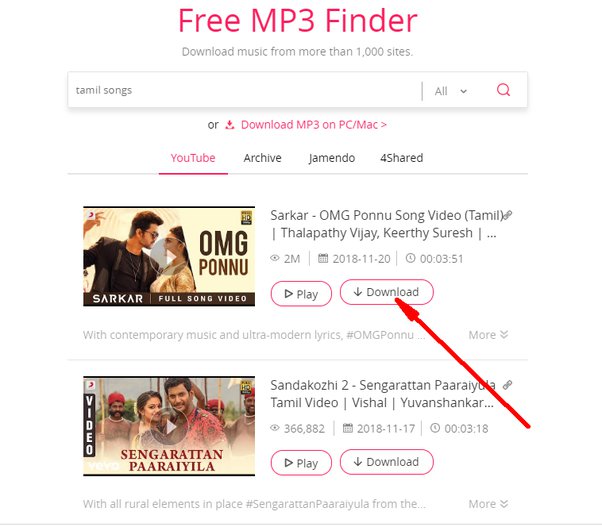Screen dimensions: 602x527
Task: Open the Jamendo tab
Action: [332, 158]
